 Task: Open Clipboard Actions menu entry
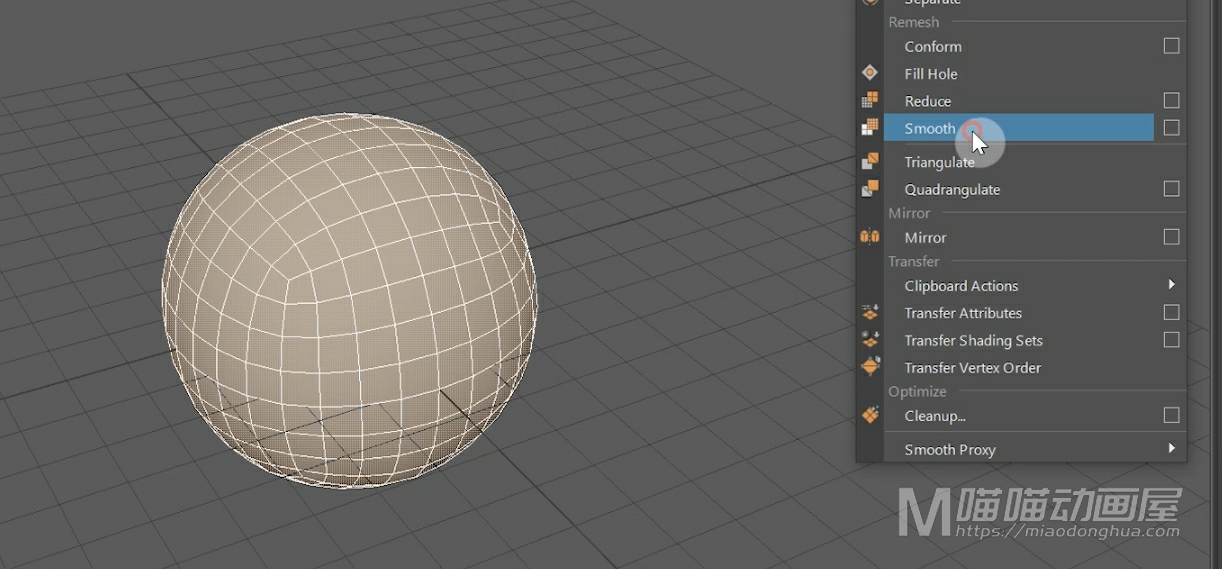point(961,285)
